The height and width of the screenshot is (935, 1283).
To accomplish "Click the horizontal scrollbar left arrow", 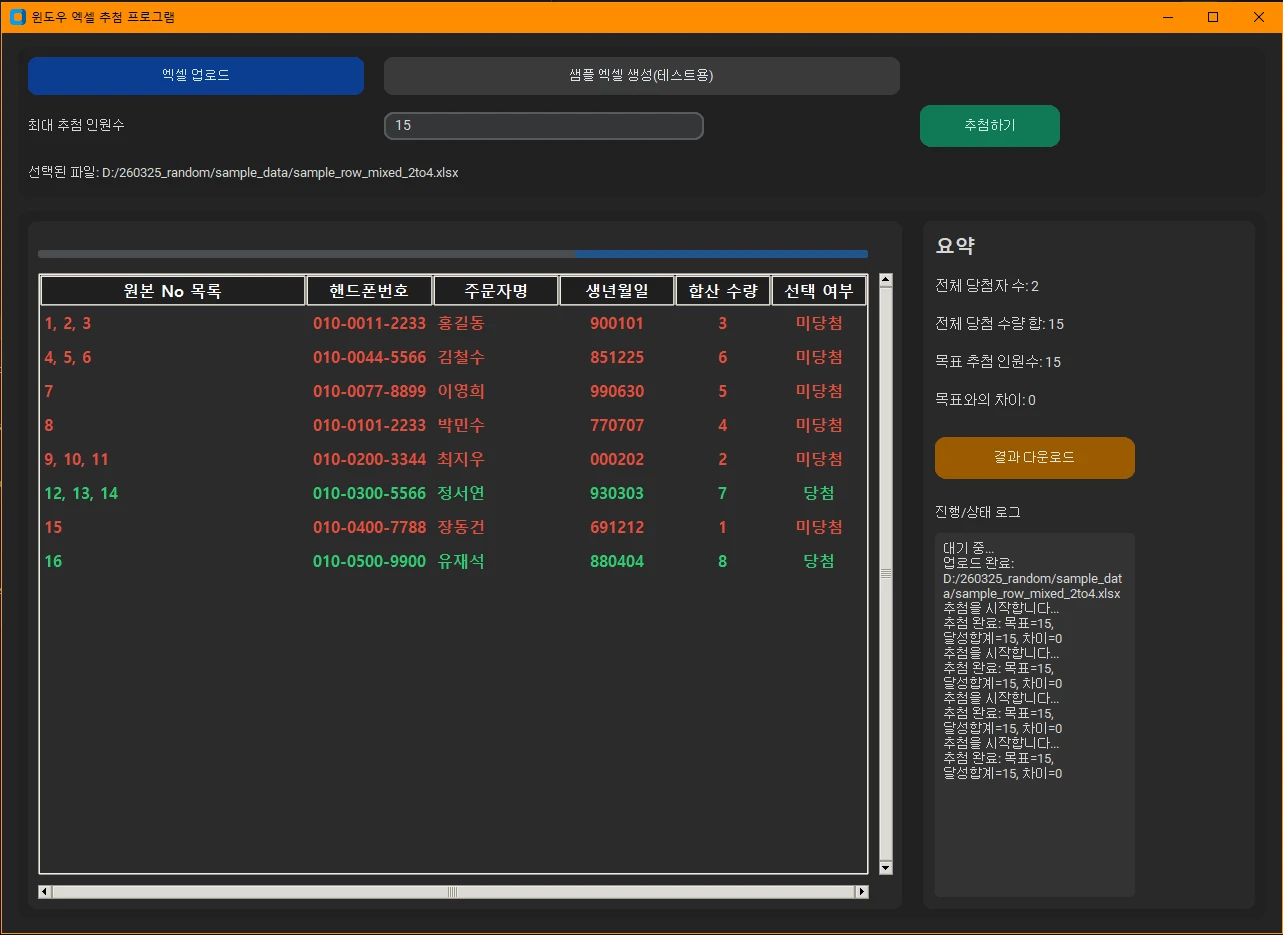I will [45, 891].
